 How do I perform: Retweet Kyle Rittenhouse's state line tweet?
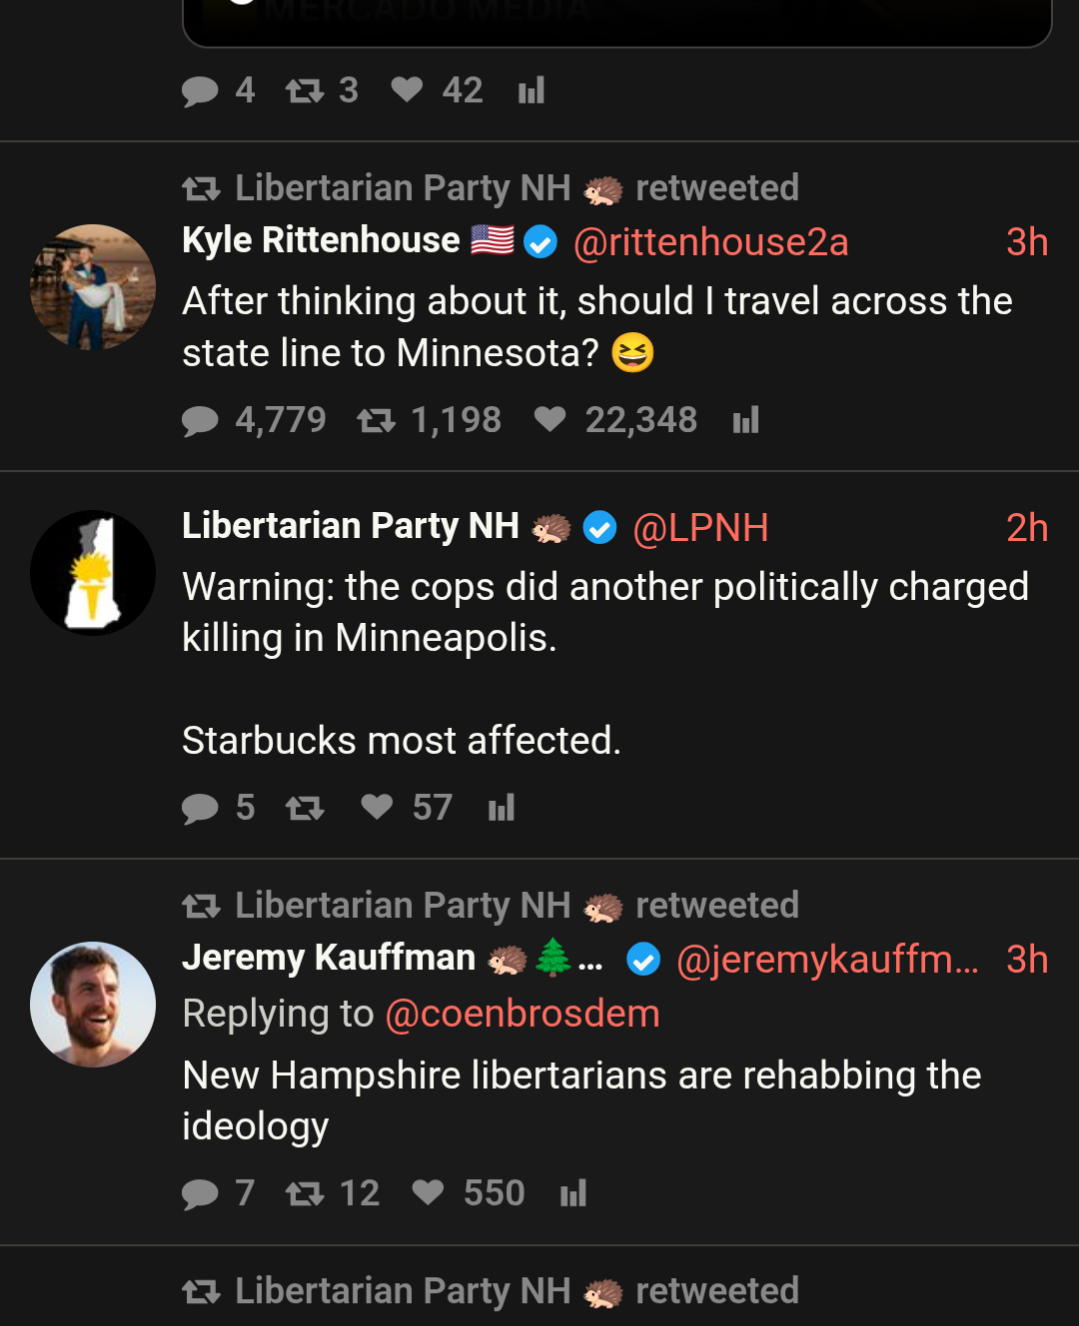click(x=376, y=421)
